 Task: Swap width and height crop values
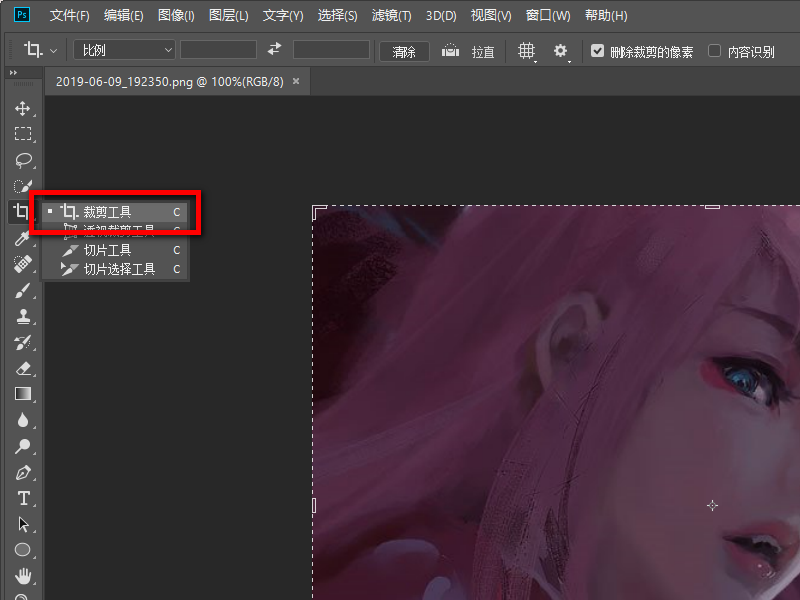pyautogui.click(x=274, y=49)
